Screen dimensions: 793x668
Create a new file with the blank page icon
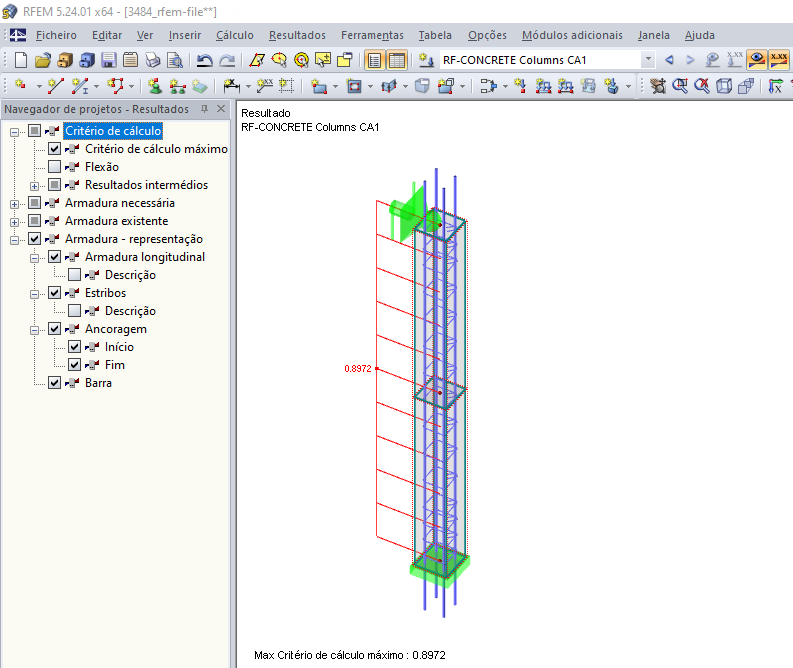(21, 60)
